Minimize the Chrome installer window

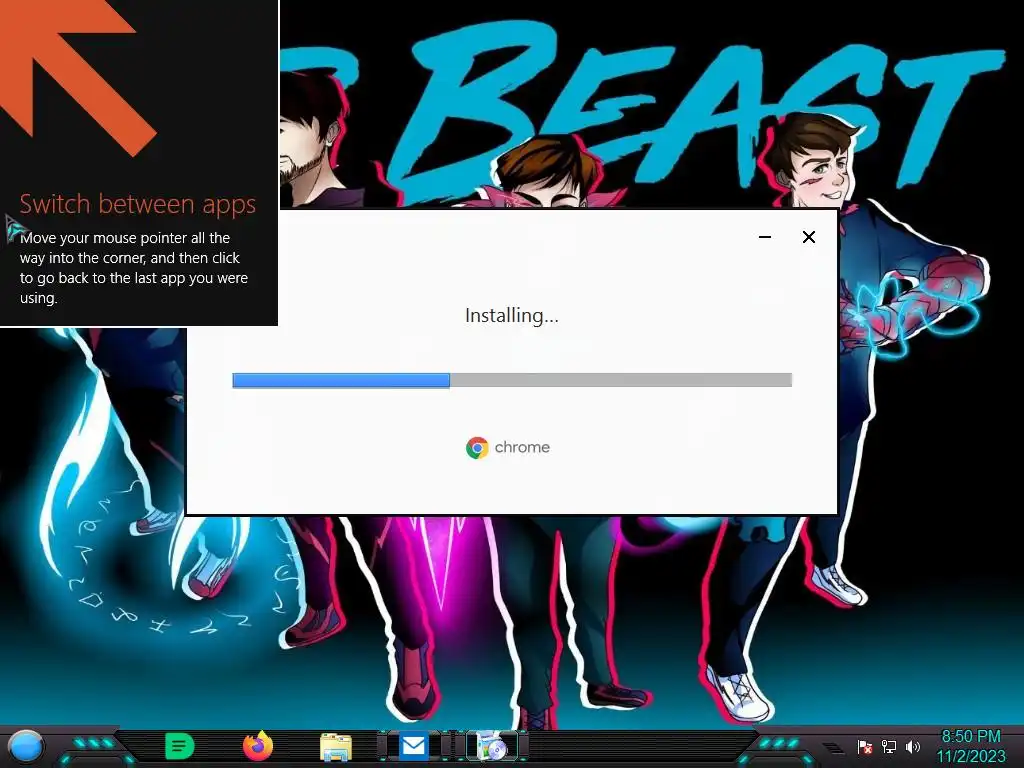765,237
